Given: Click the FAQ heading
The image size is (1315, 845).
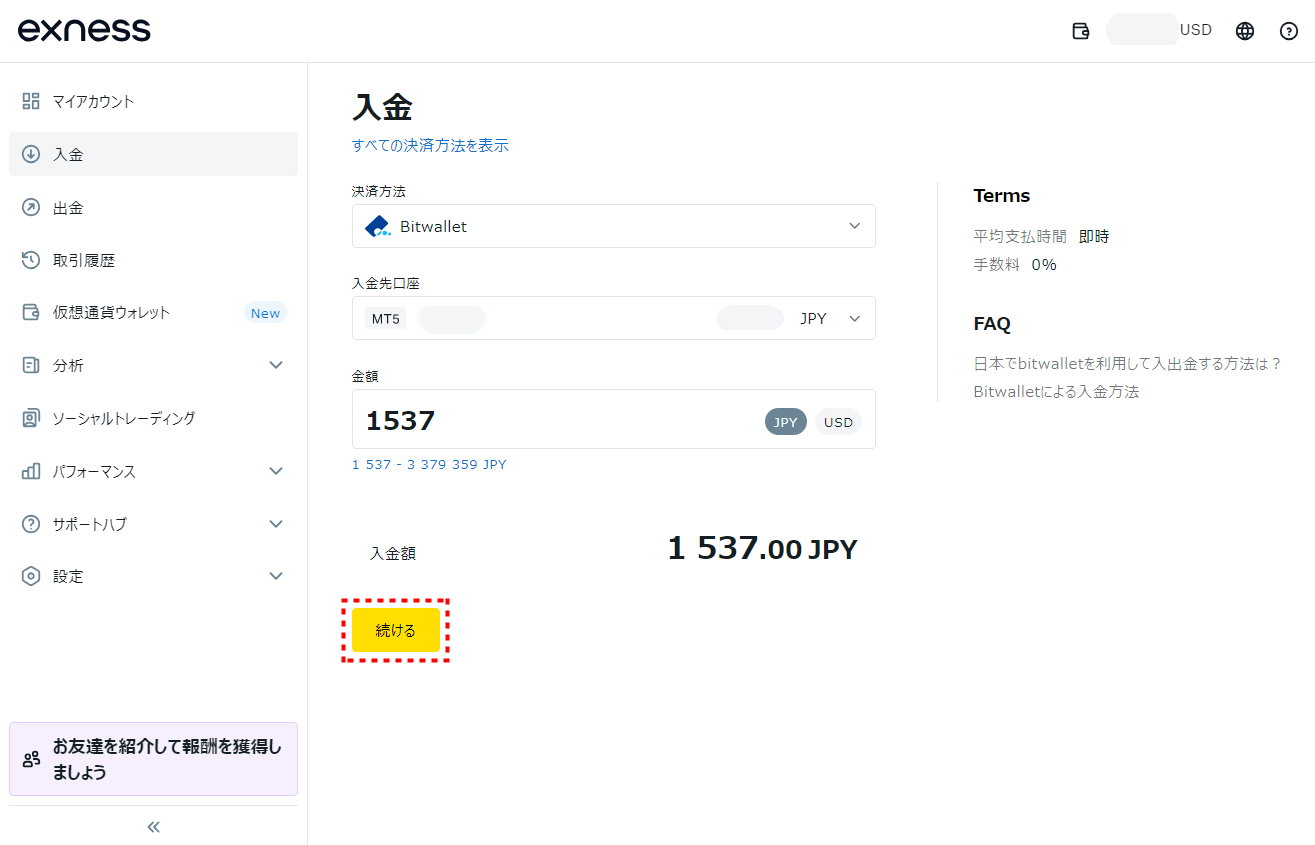Looking at the screenshot, I should pyautogui.click(x=992, y=324).
